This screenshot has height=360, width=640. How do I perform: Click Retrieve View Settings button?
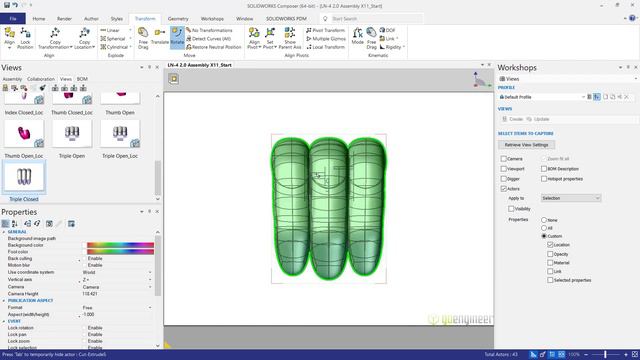[526, 144]
